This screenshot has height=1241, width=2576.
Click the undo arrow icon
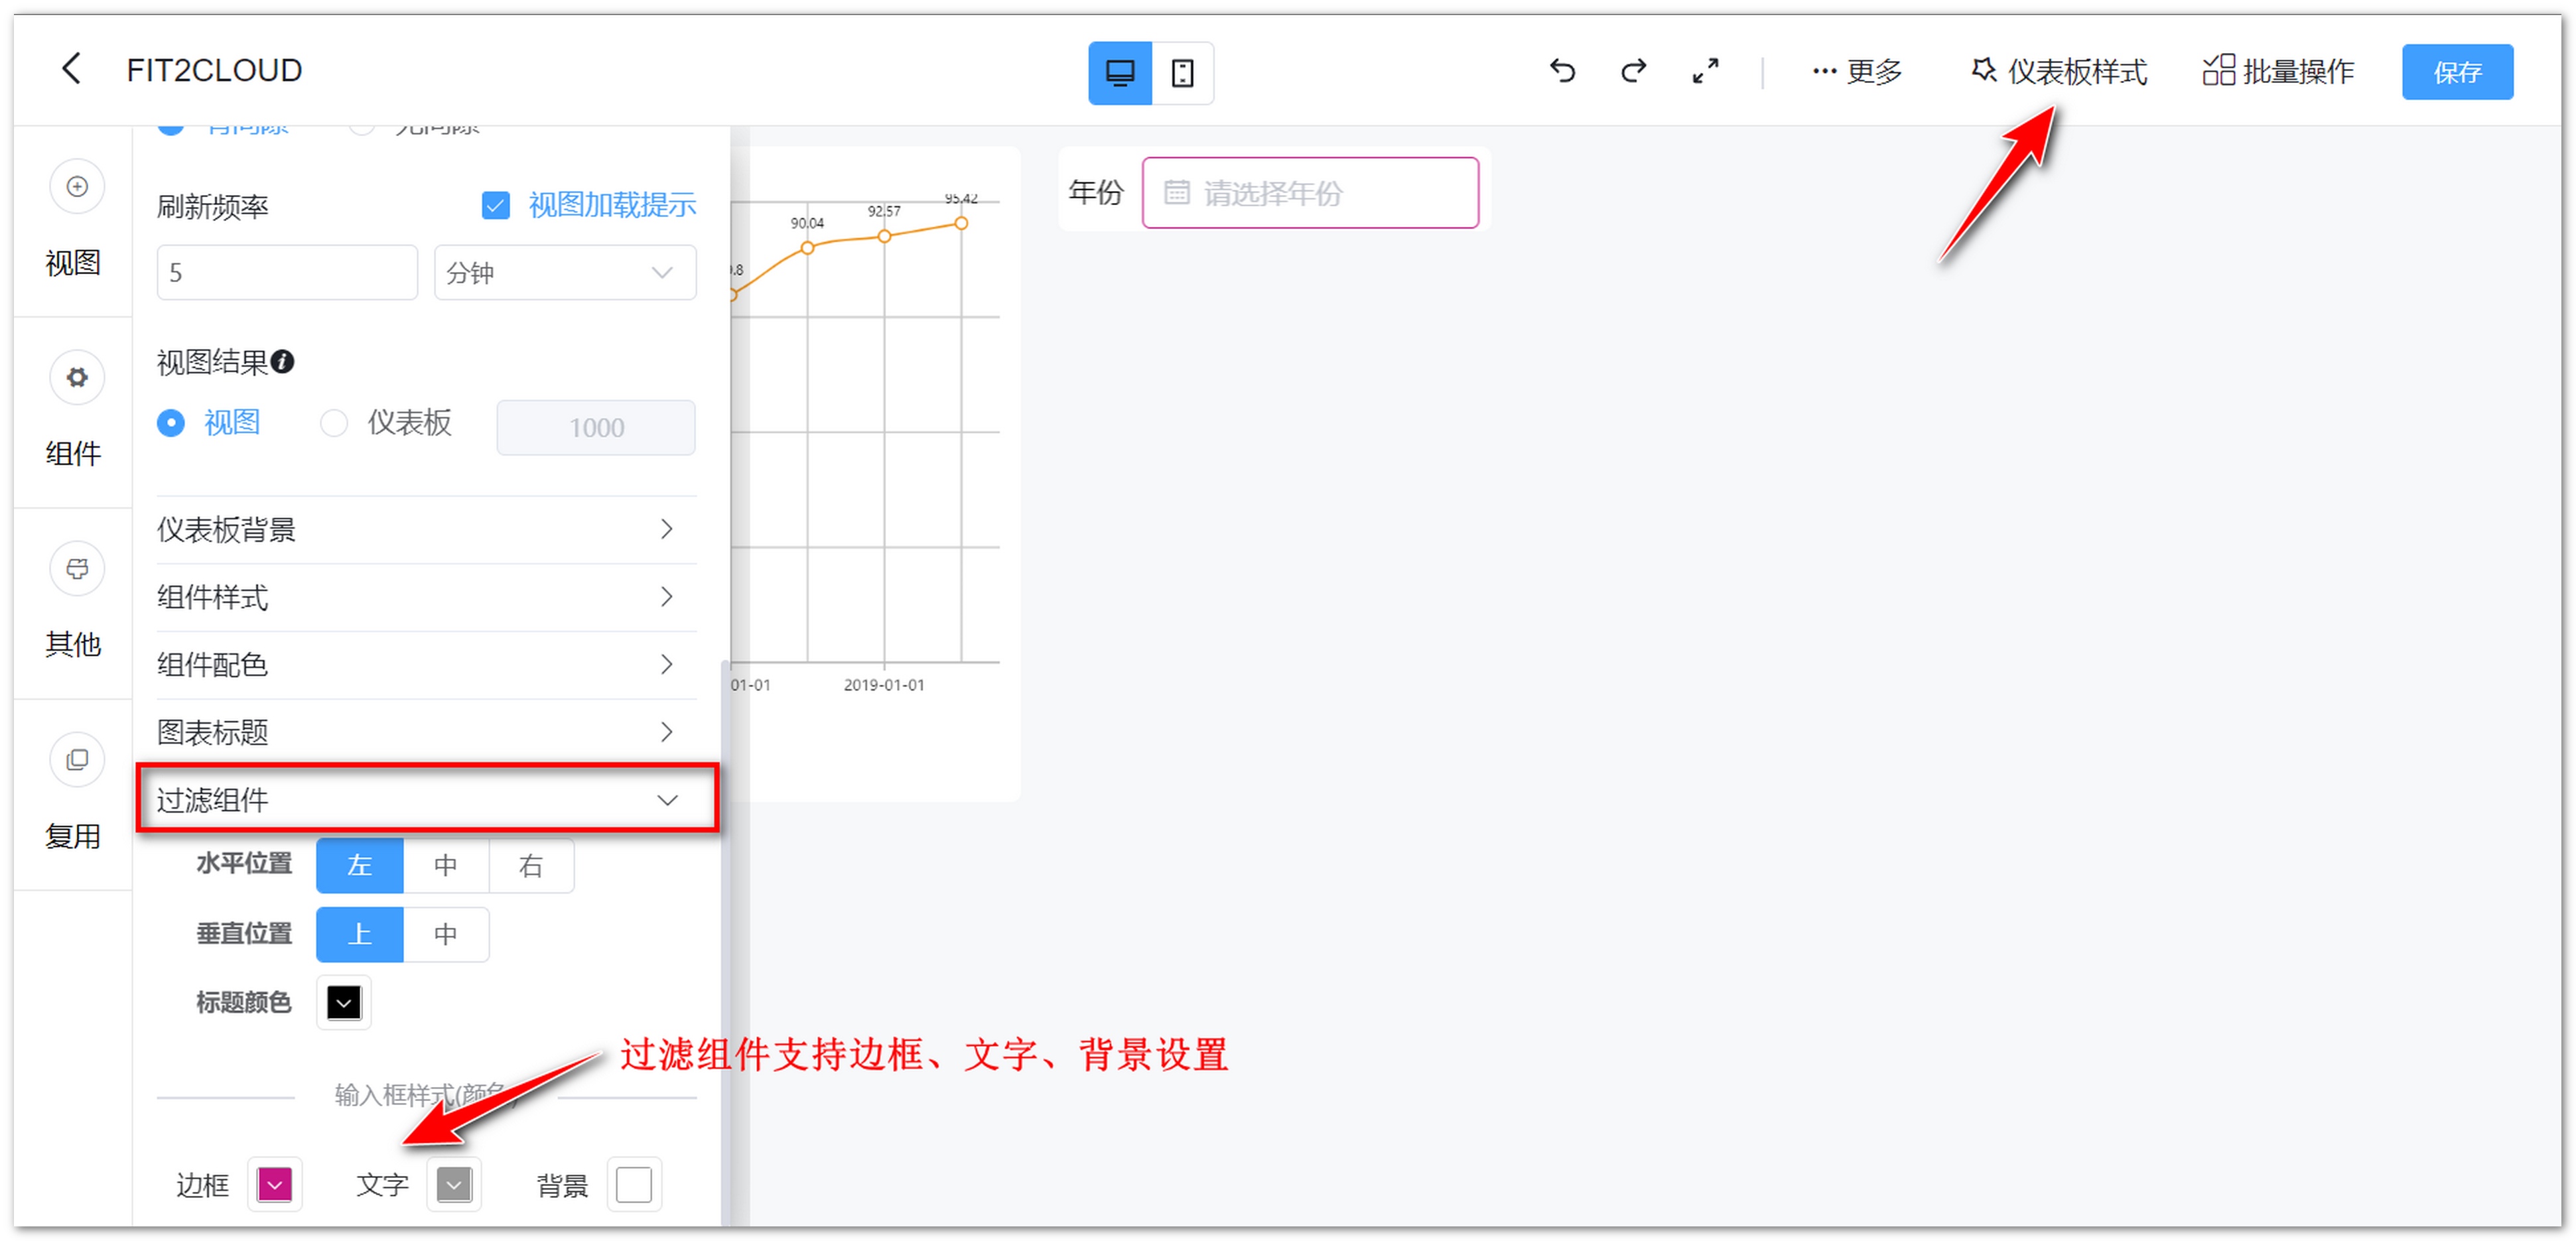[x=1562, y=71]
